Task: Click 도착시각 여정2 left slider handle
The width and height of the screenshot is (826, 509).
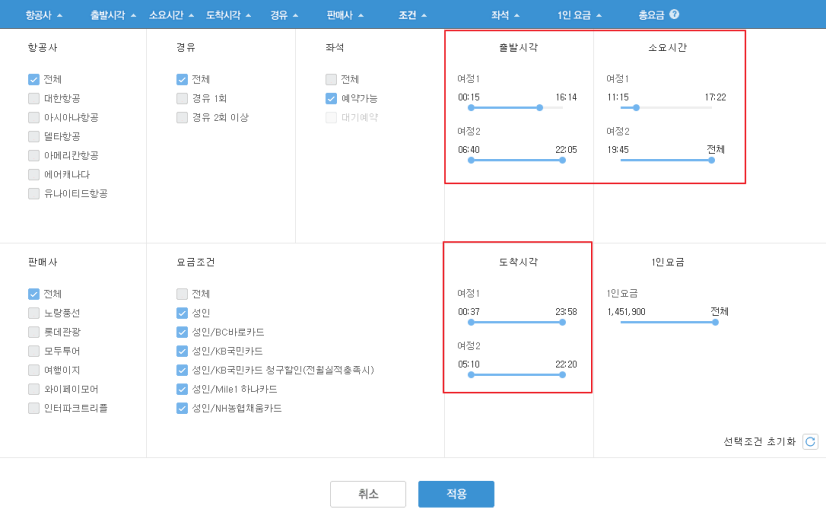Action: [471, 375]
